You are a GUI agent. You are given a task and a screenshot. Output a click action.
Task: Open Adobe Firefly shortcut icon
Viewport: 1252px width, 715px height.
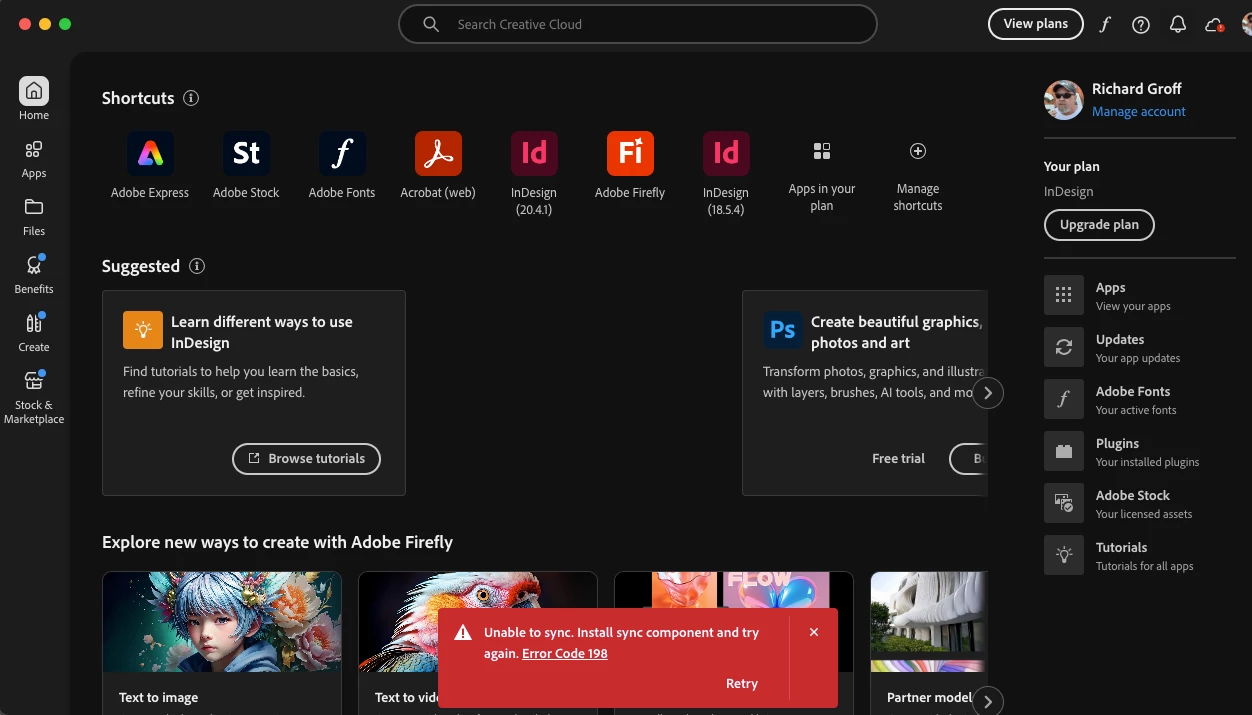tap(630, 153)
